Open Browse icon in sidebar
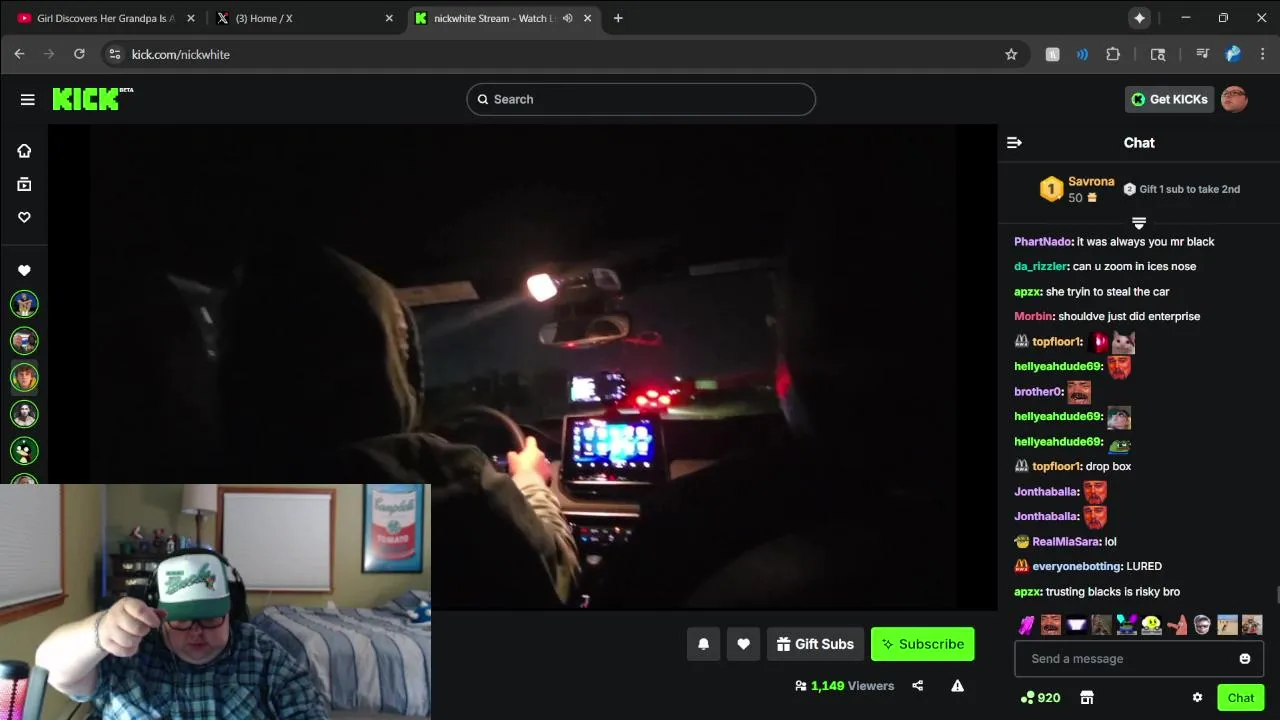This screenshot has height=720, width=1280. tap(24, 184)
